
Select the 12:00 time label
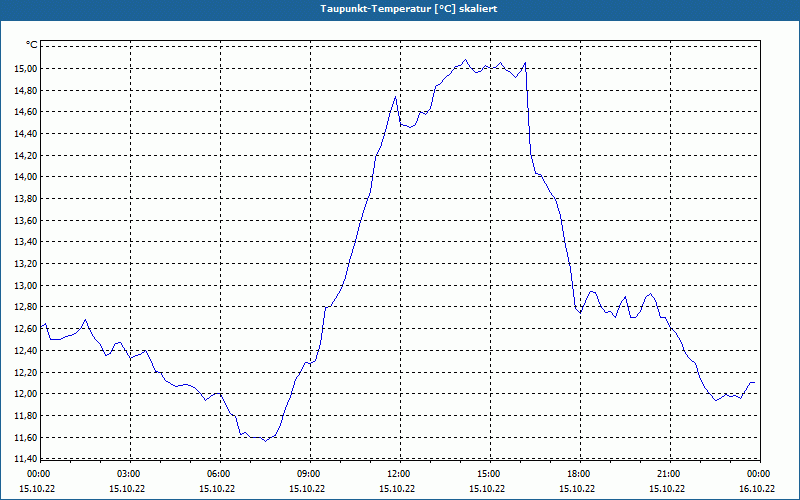400,474
